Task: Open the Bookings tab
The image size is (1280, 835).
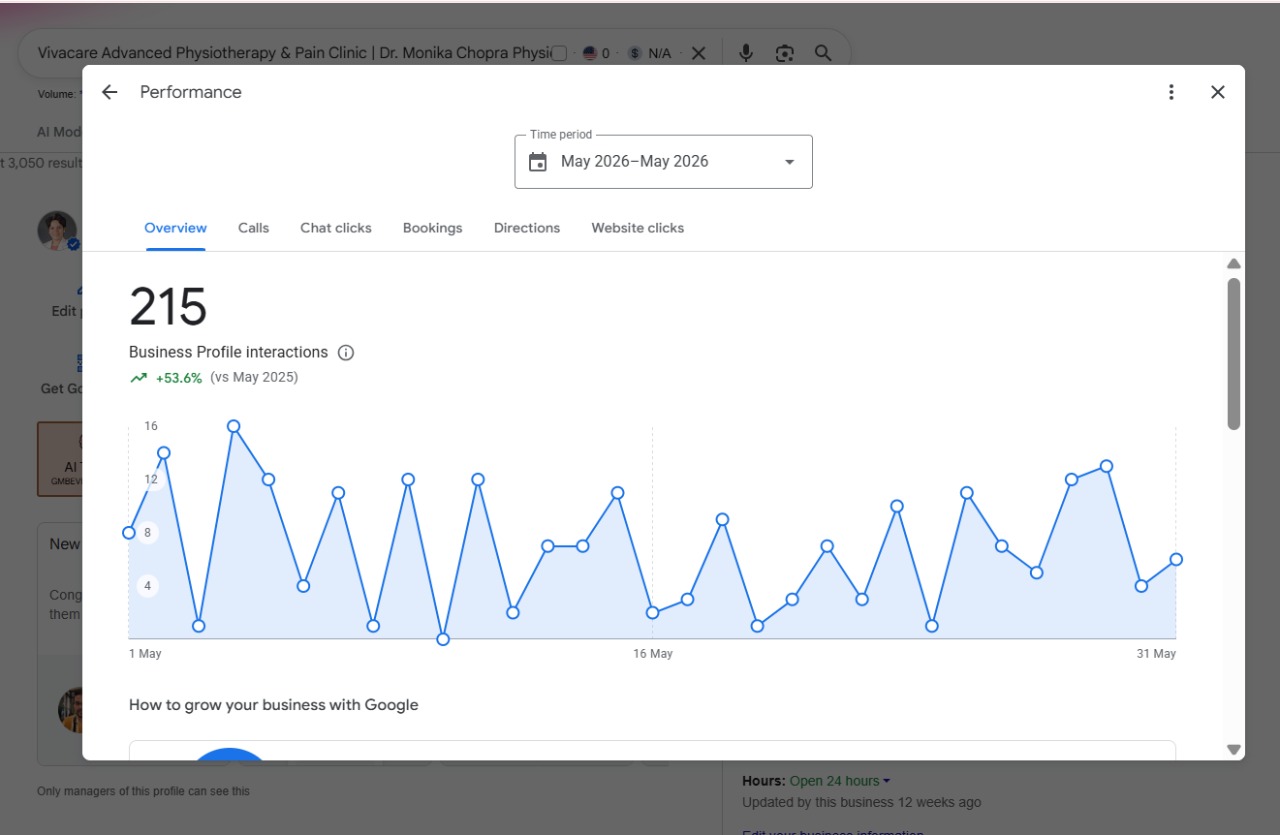Action: pos(433,228)
